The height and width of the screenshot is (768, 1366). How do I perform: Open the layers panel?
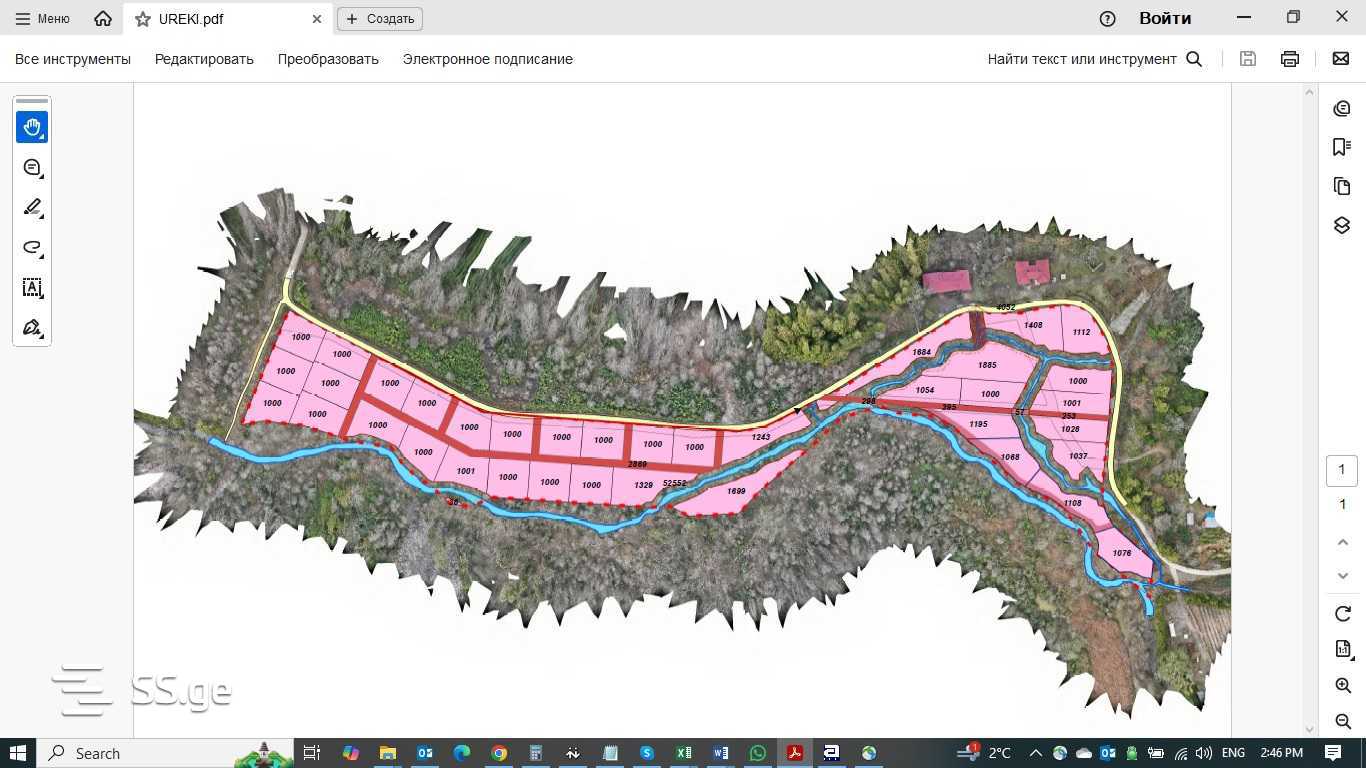pos(1342,226)
